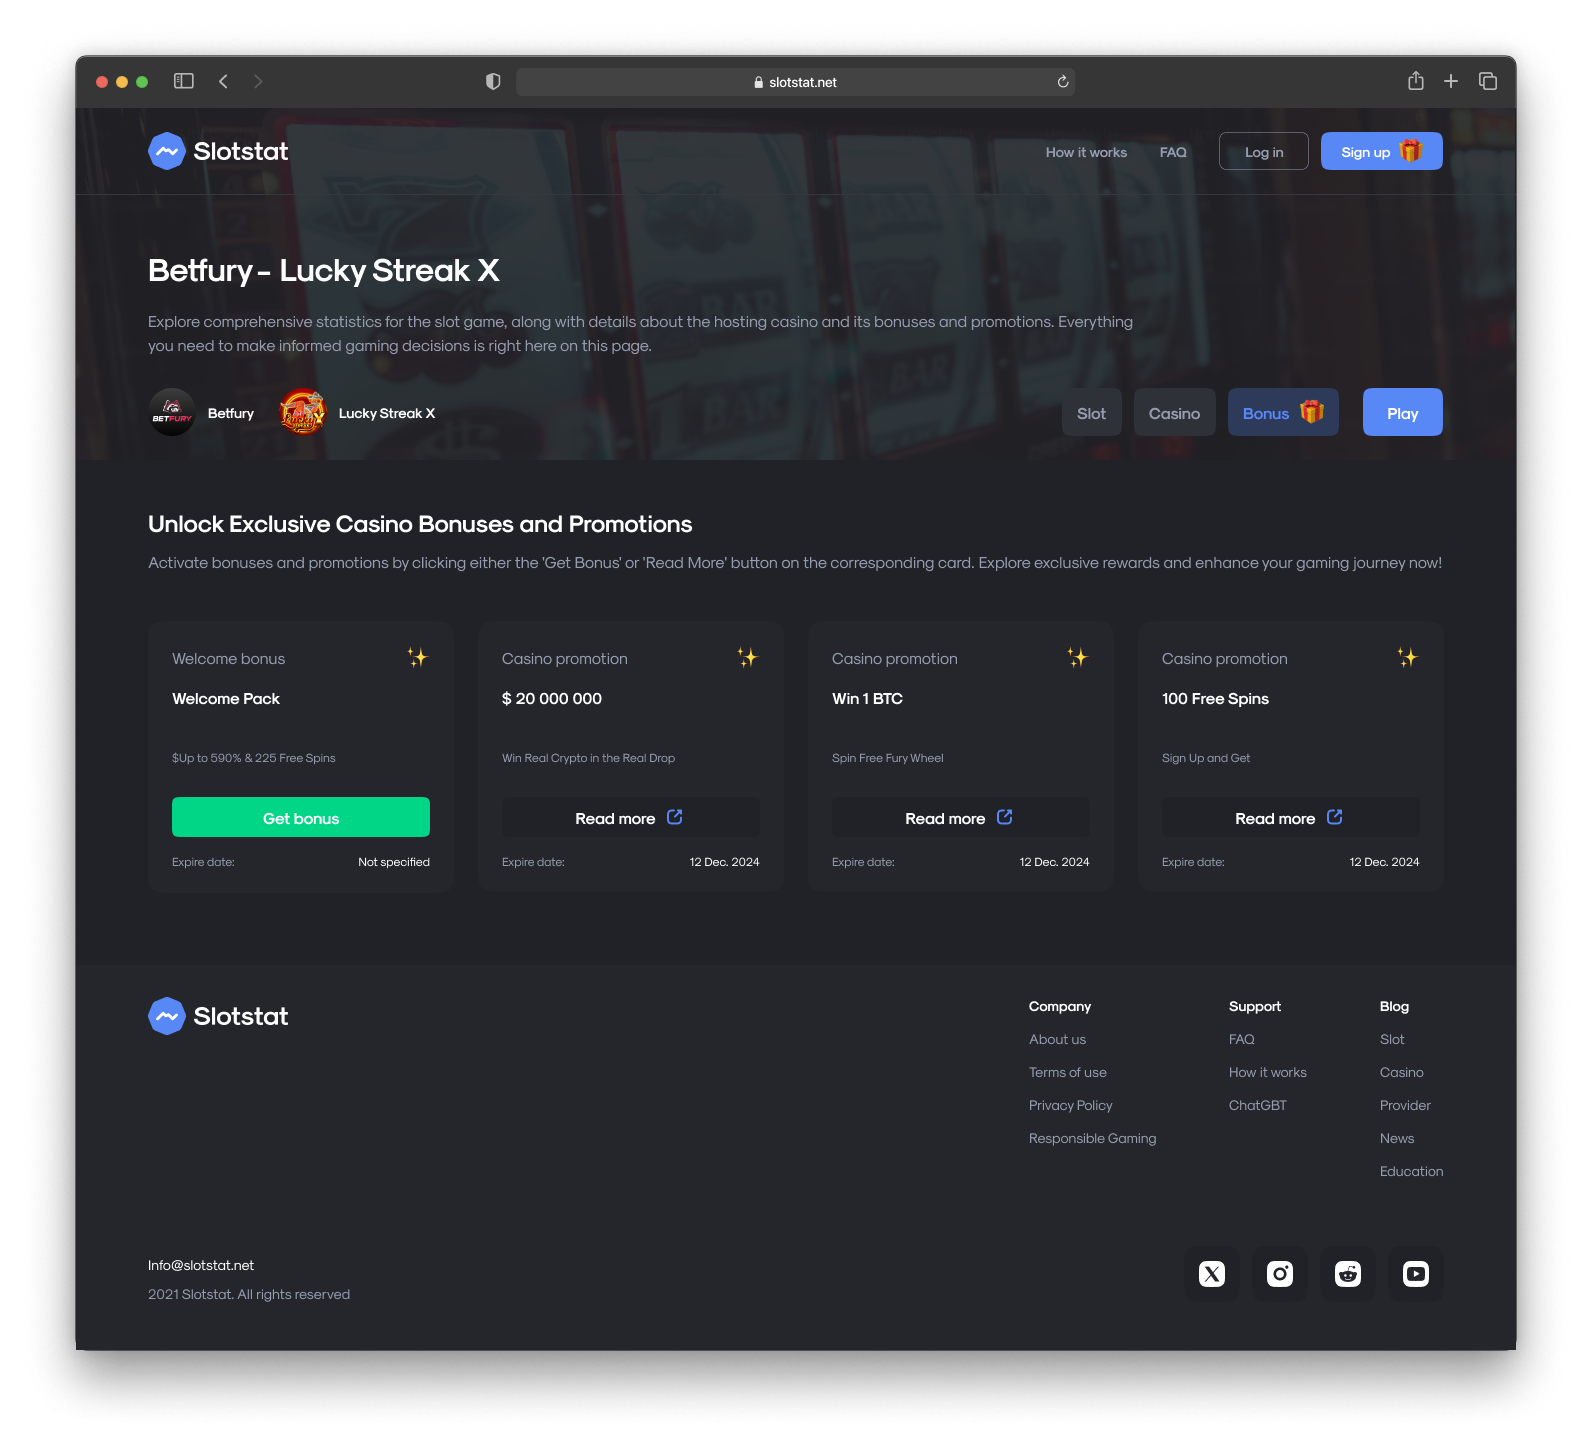This screenshot has height=1446, width=1592.
Task: Show the tab overview icon
Action: click(x=1488, y=81)
